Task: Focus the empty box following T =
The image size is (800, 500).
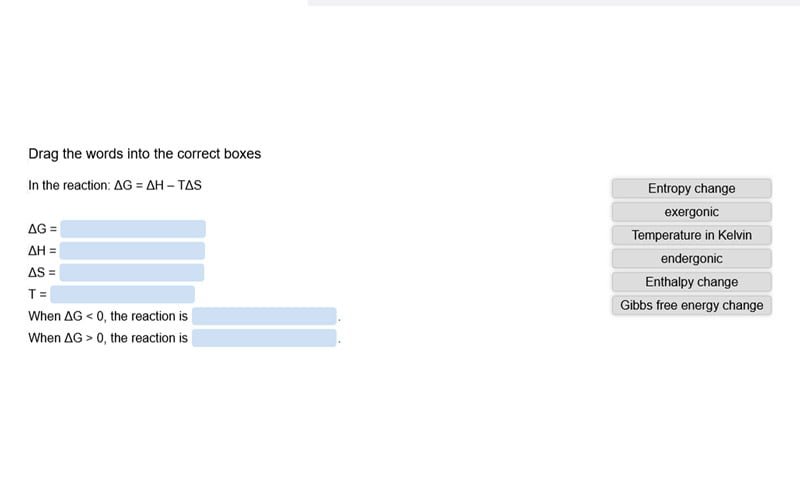Action: click(x=122, y=294)
